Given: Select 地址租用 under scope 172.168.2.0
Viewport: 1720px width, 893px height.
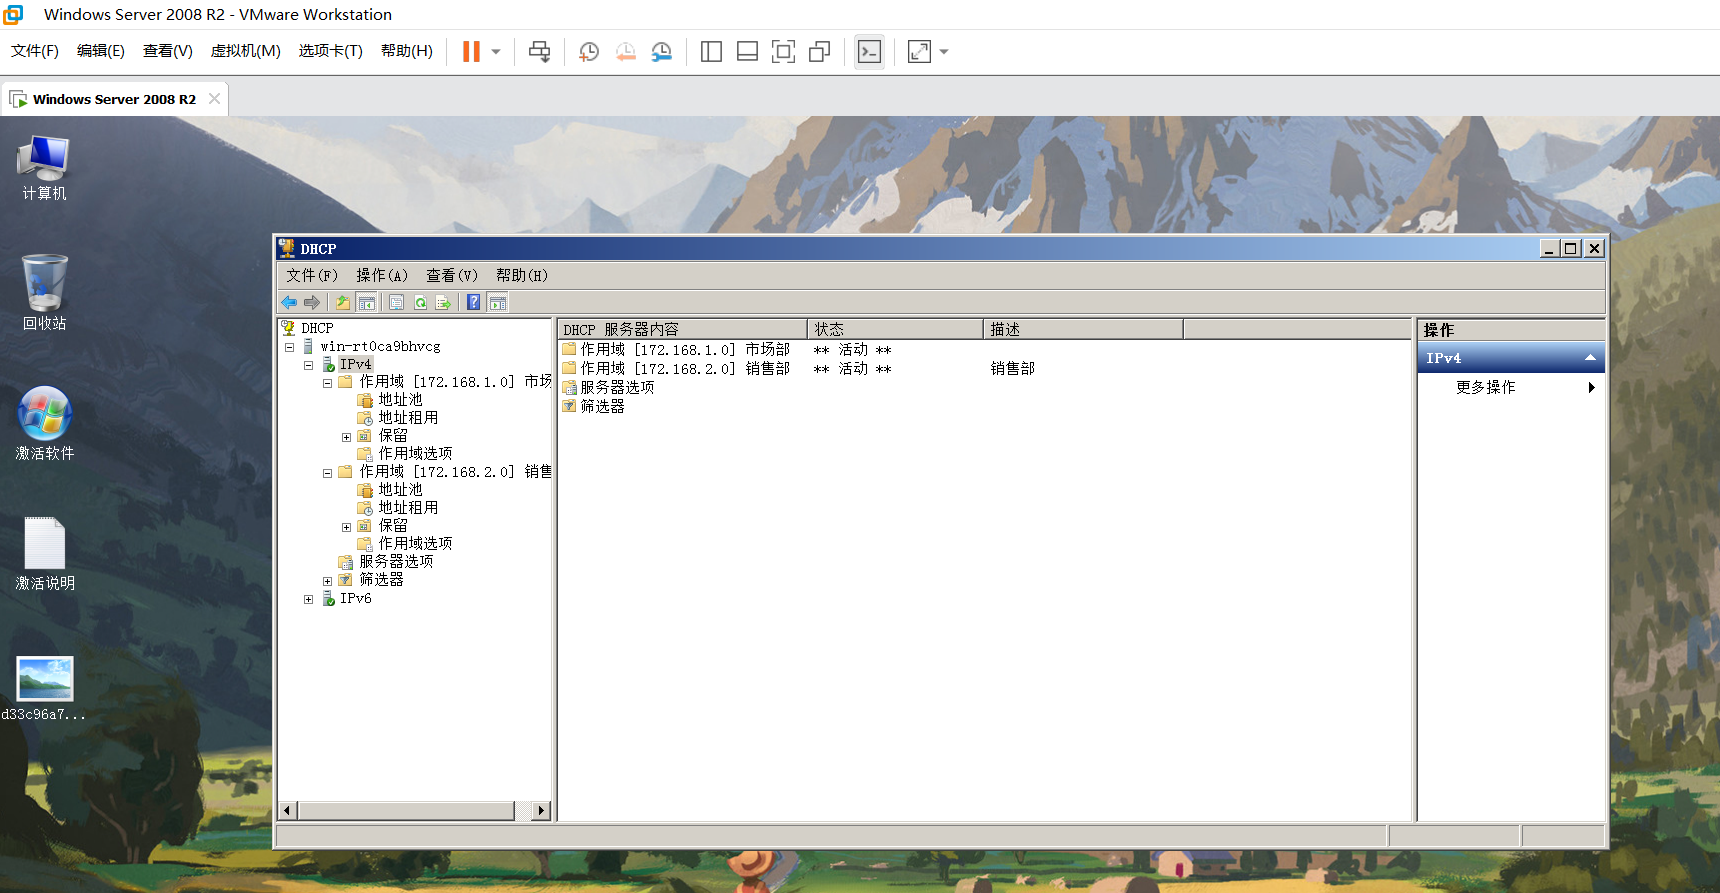Looking at the screenshot, I should (408, 508).
